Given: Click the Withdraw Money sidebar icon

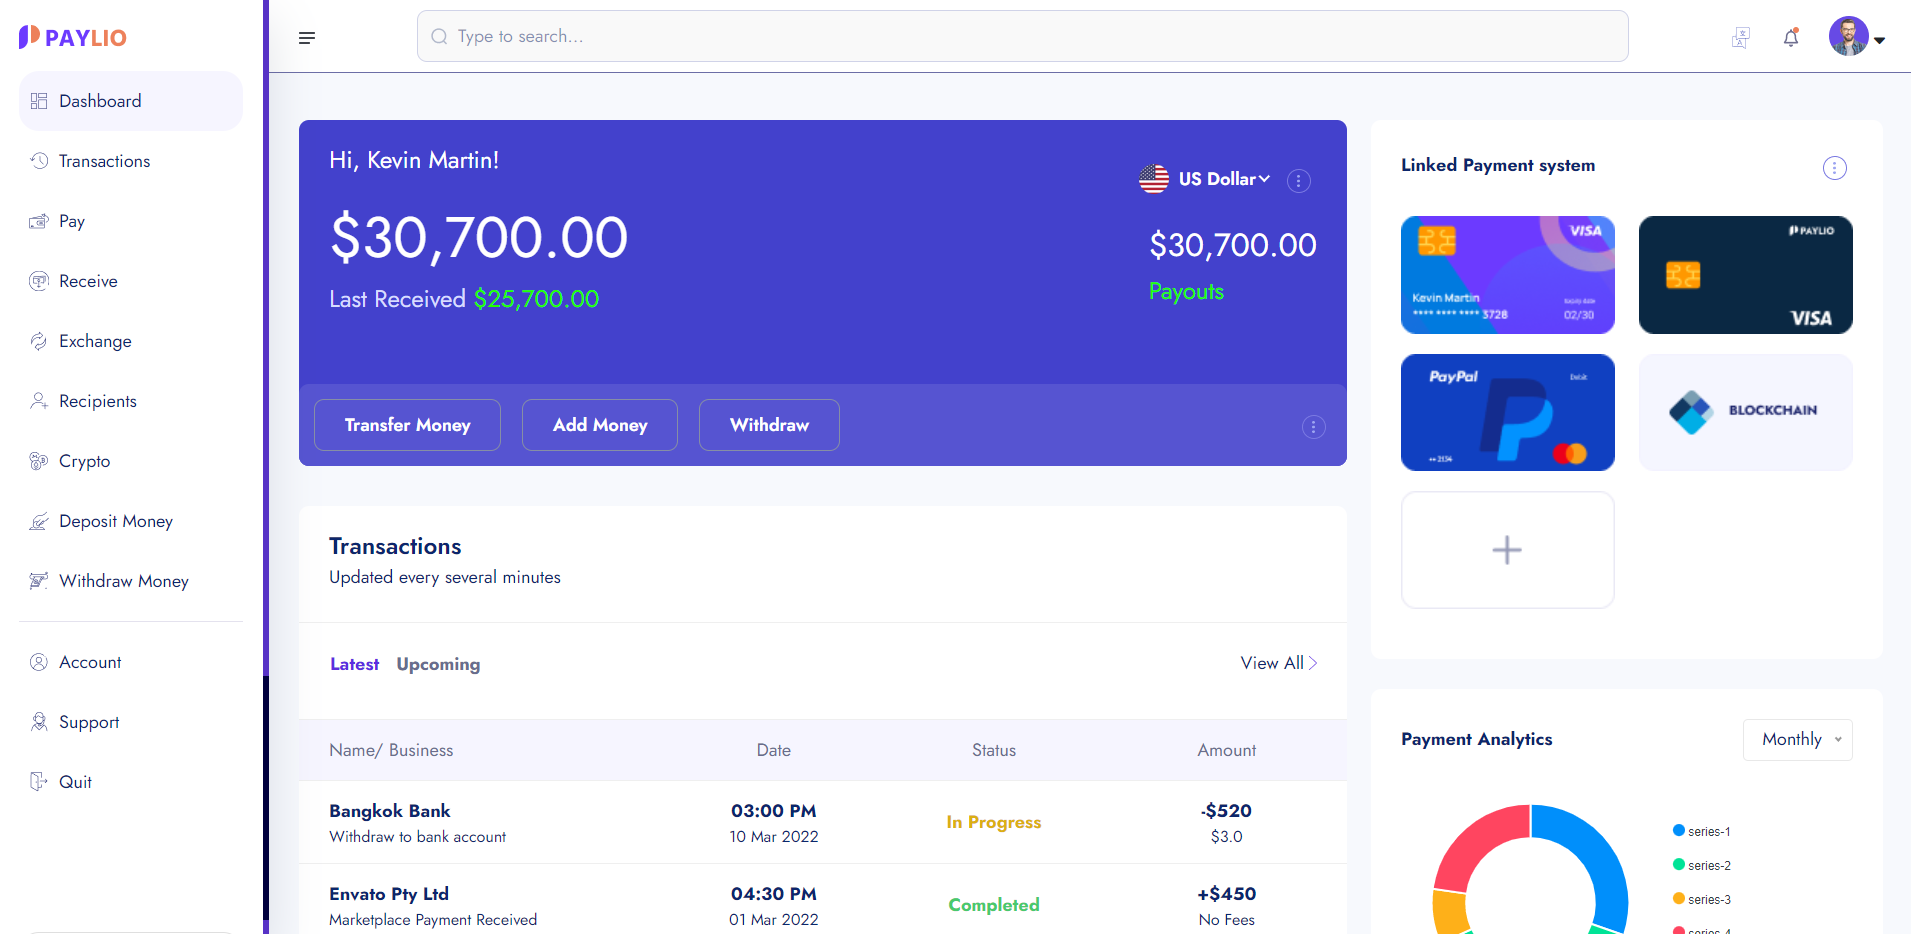Looking at the screenshot, I should point(39,581).
